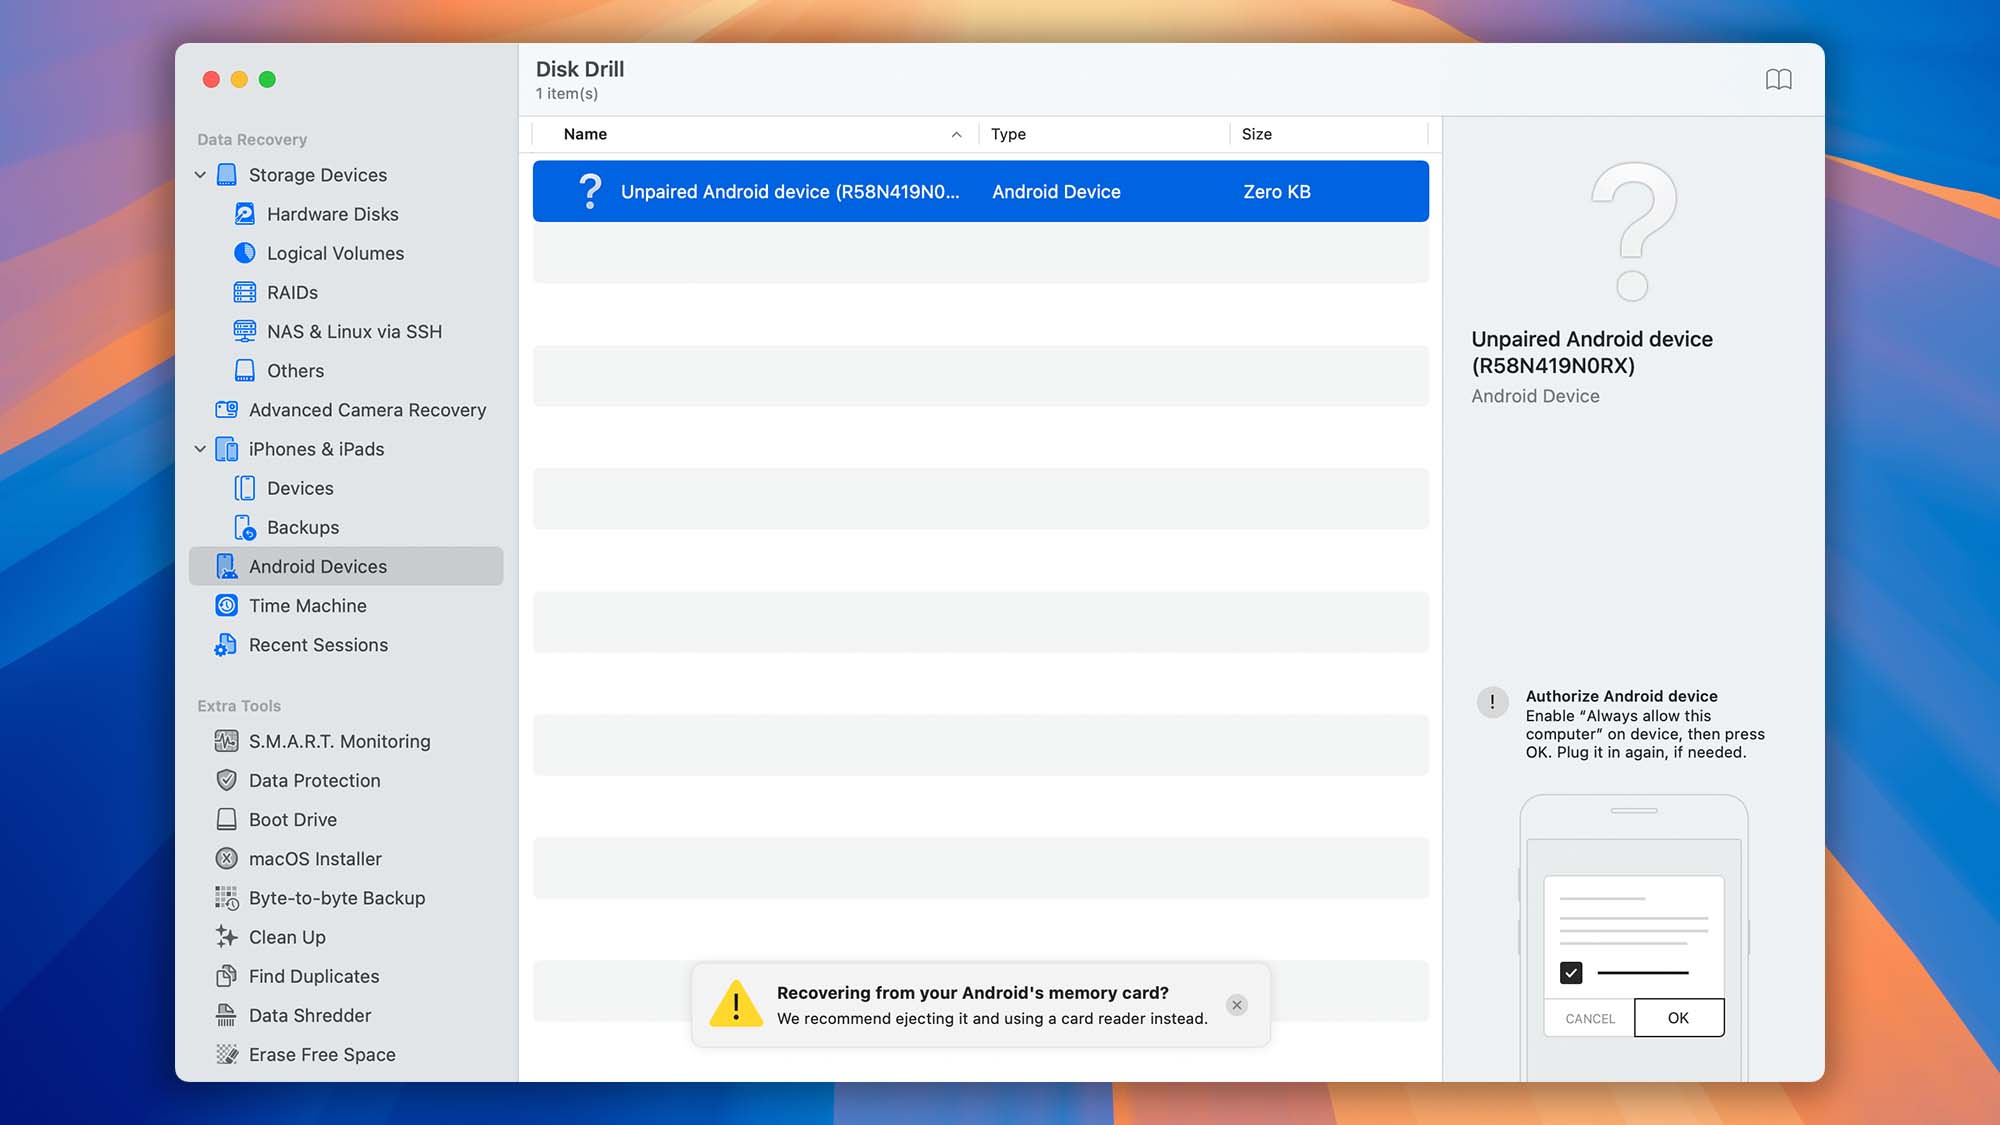This screenshot has height=1125, width=2000.
Task: Sort the list by Size column
Action: pos(1329,134)
